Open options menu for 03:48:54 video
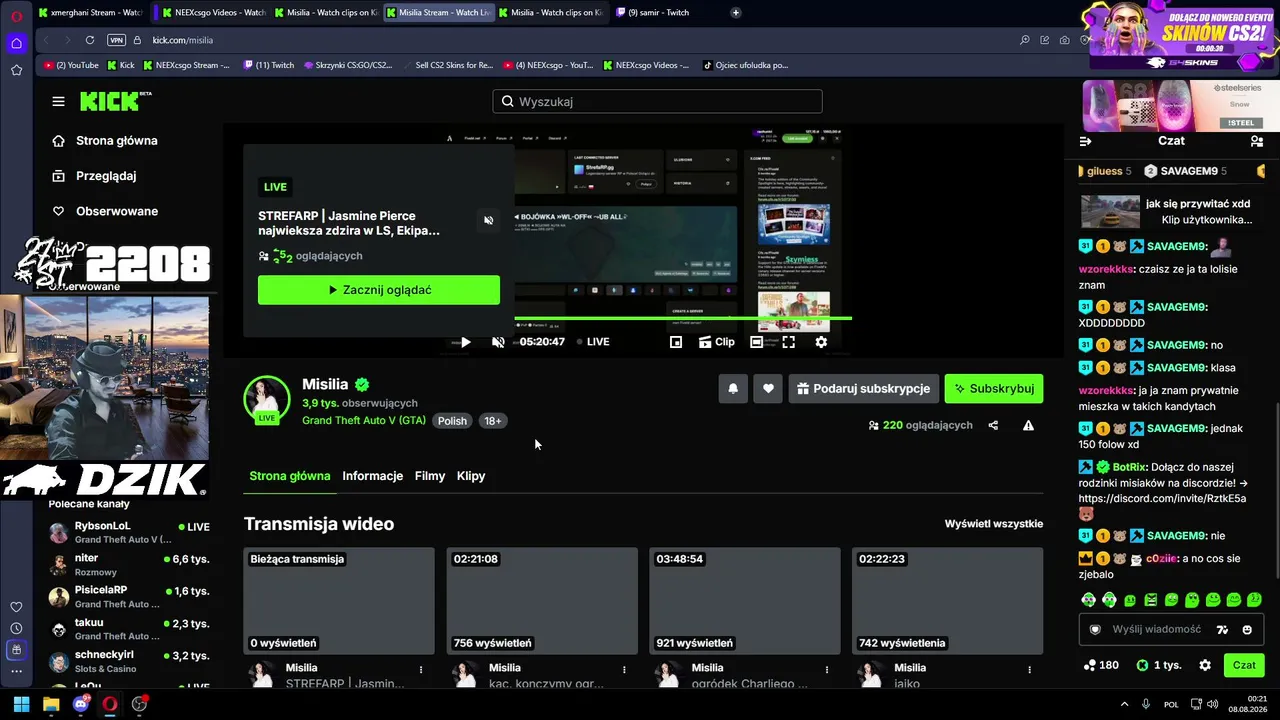The height and width of the screenshot is (720, 1280). click(827, 670)
